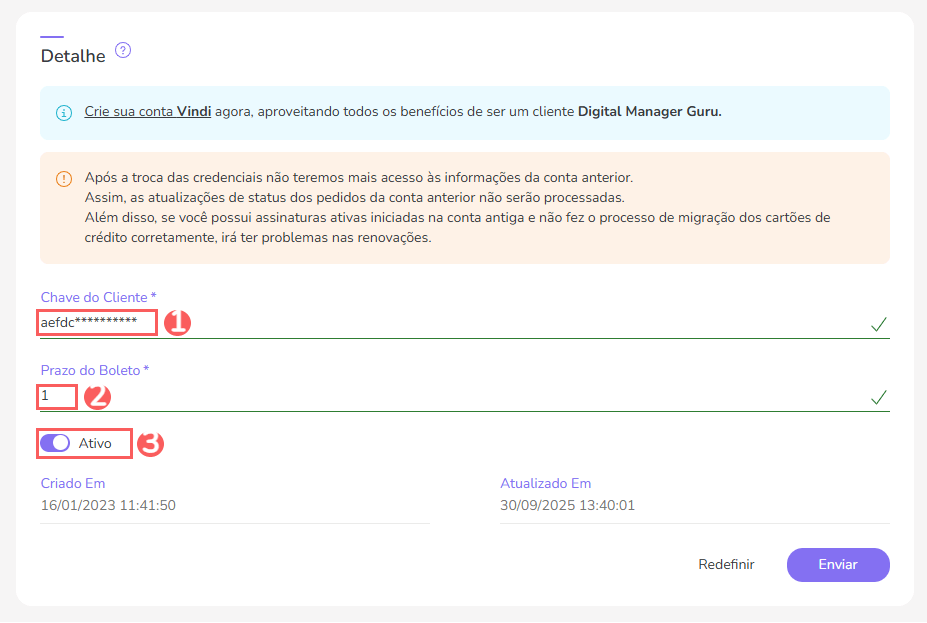
Task: Click the red number 2 badge
Action: tap(97, 397)
